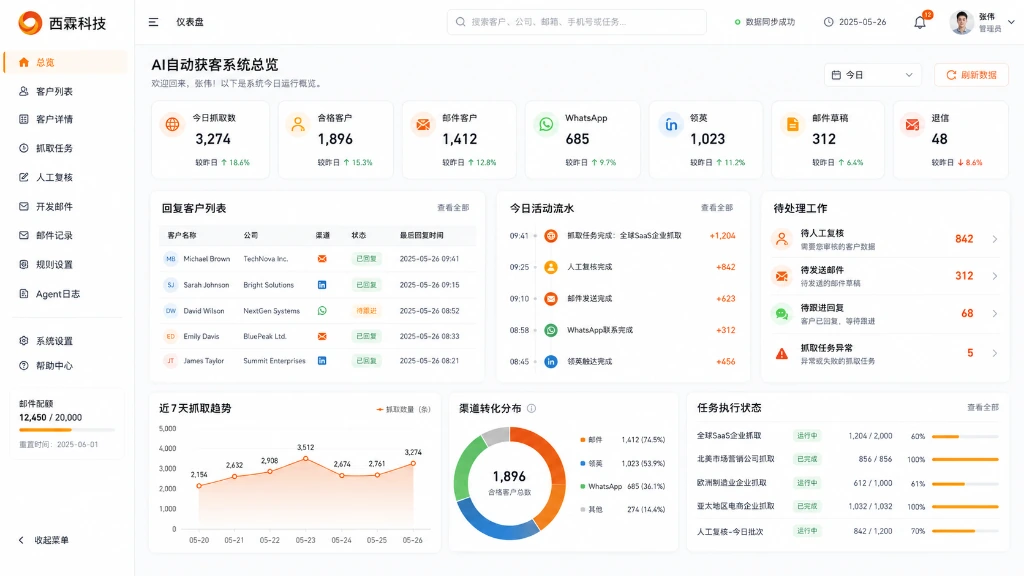Click the envelope icon on 邮件客户 card
Image resolution: width=1024 pixels, height=576 pixels.
click(423, 124)
